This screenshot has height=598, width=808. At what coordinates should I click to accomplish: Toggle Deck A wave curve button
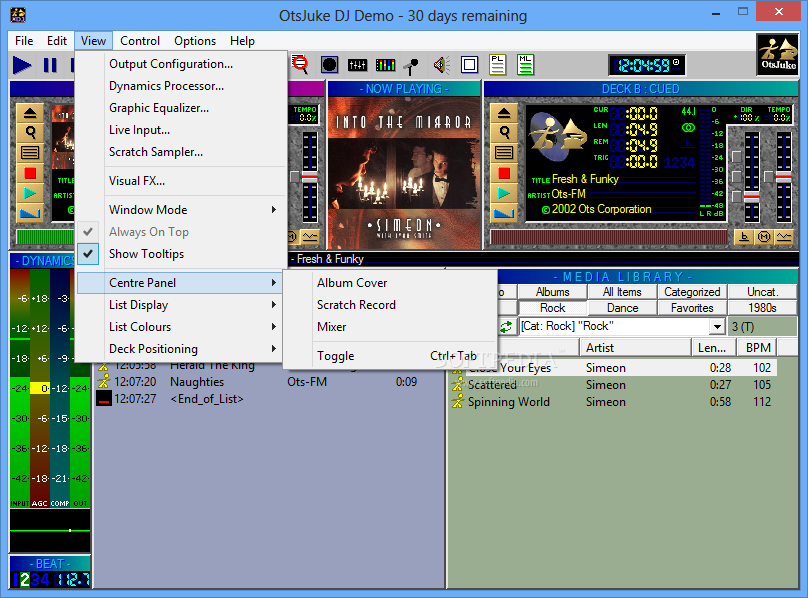point(310,237)
